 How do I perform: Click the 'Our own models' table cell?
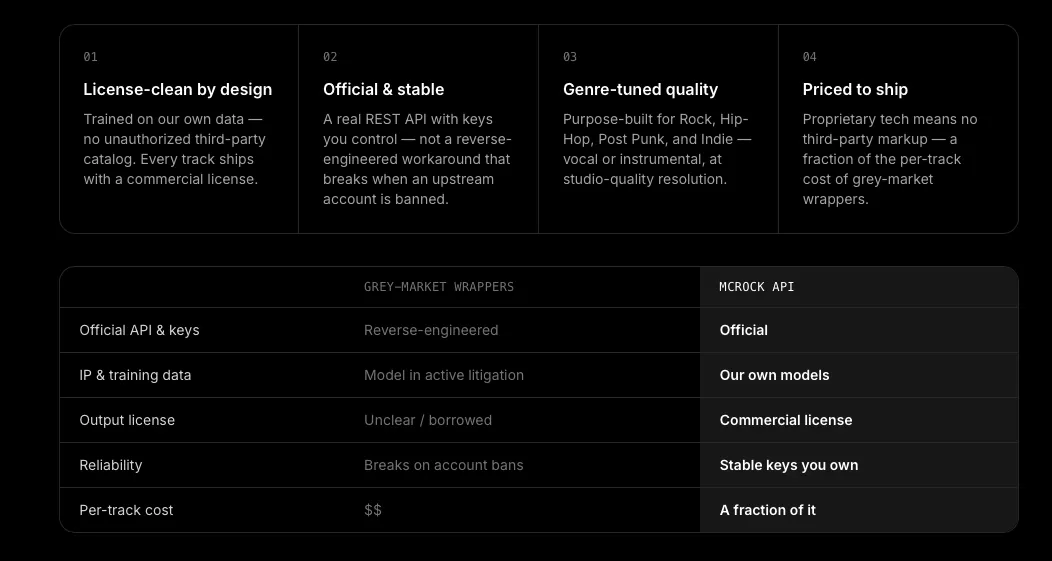click(774, 375)
